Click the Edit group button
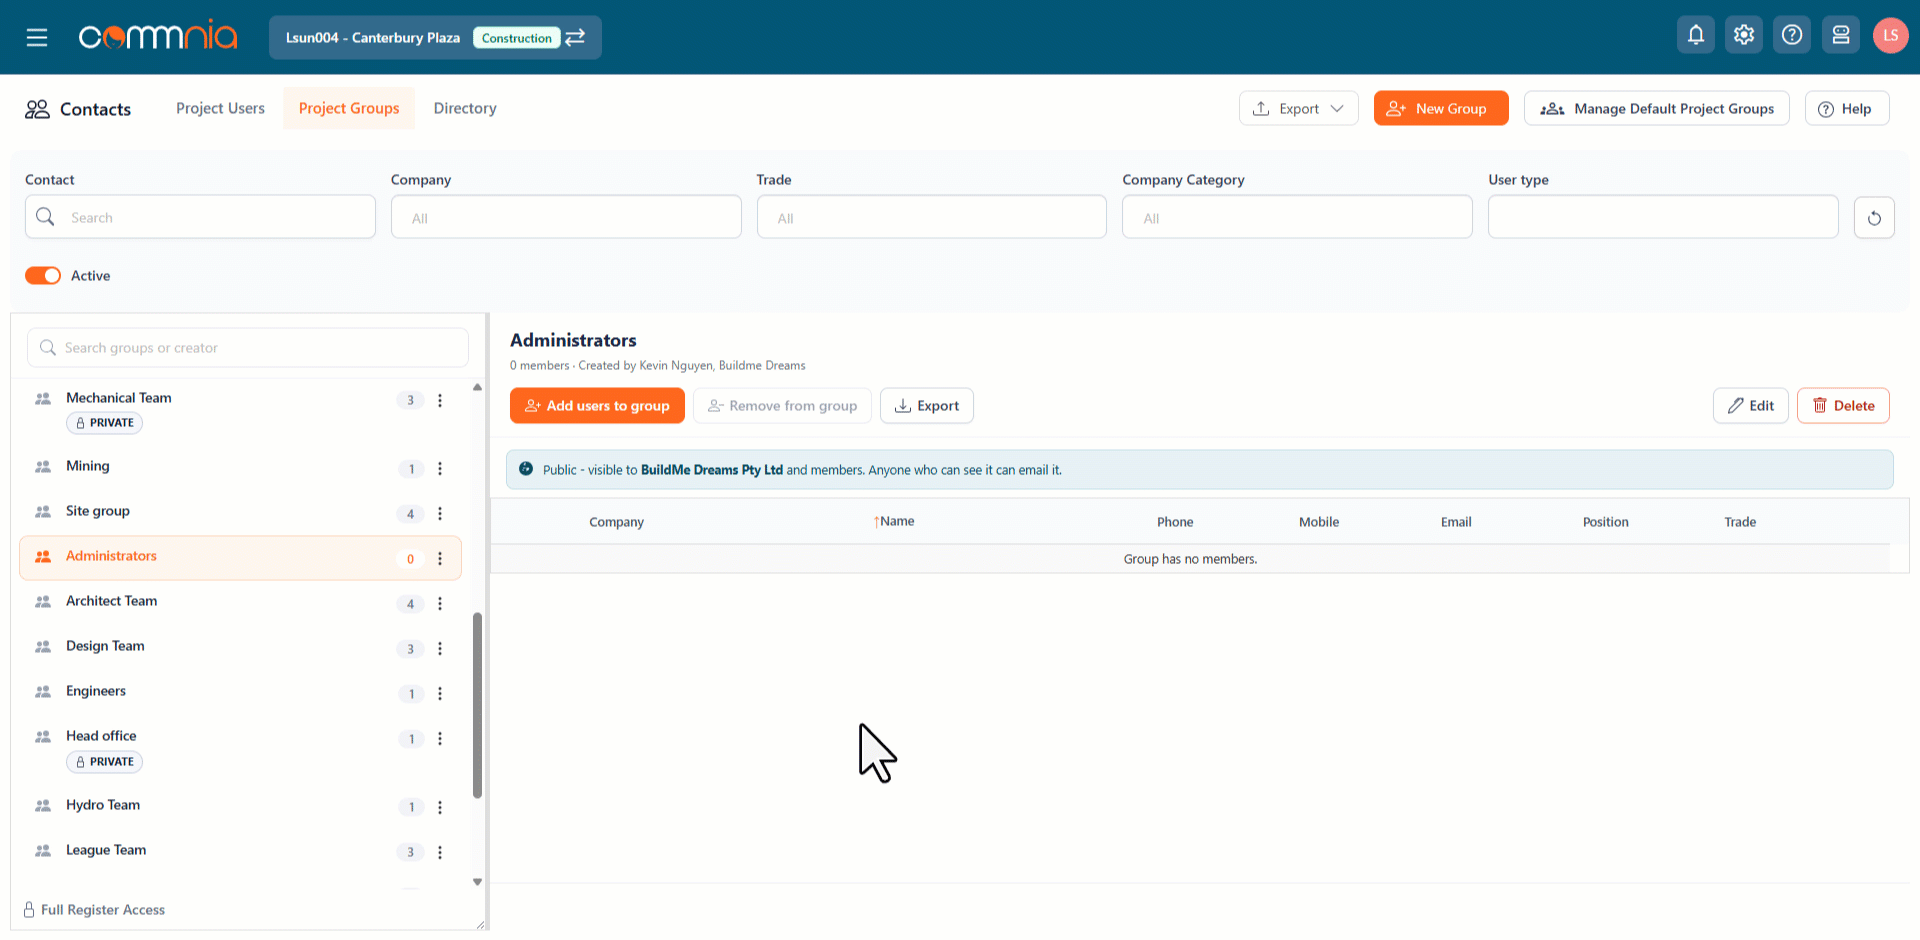The width and height of the screenshot is (1920, 940). click(x=1750, y=405)
